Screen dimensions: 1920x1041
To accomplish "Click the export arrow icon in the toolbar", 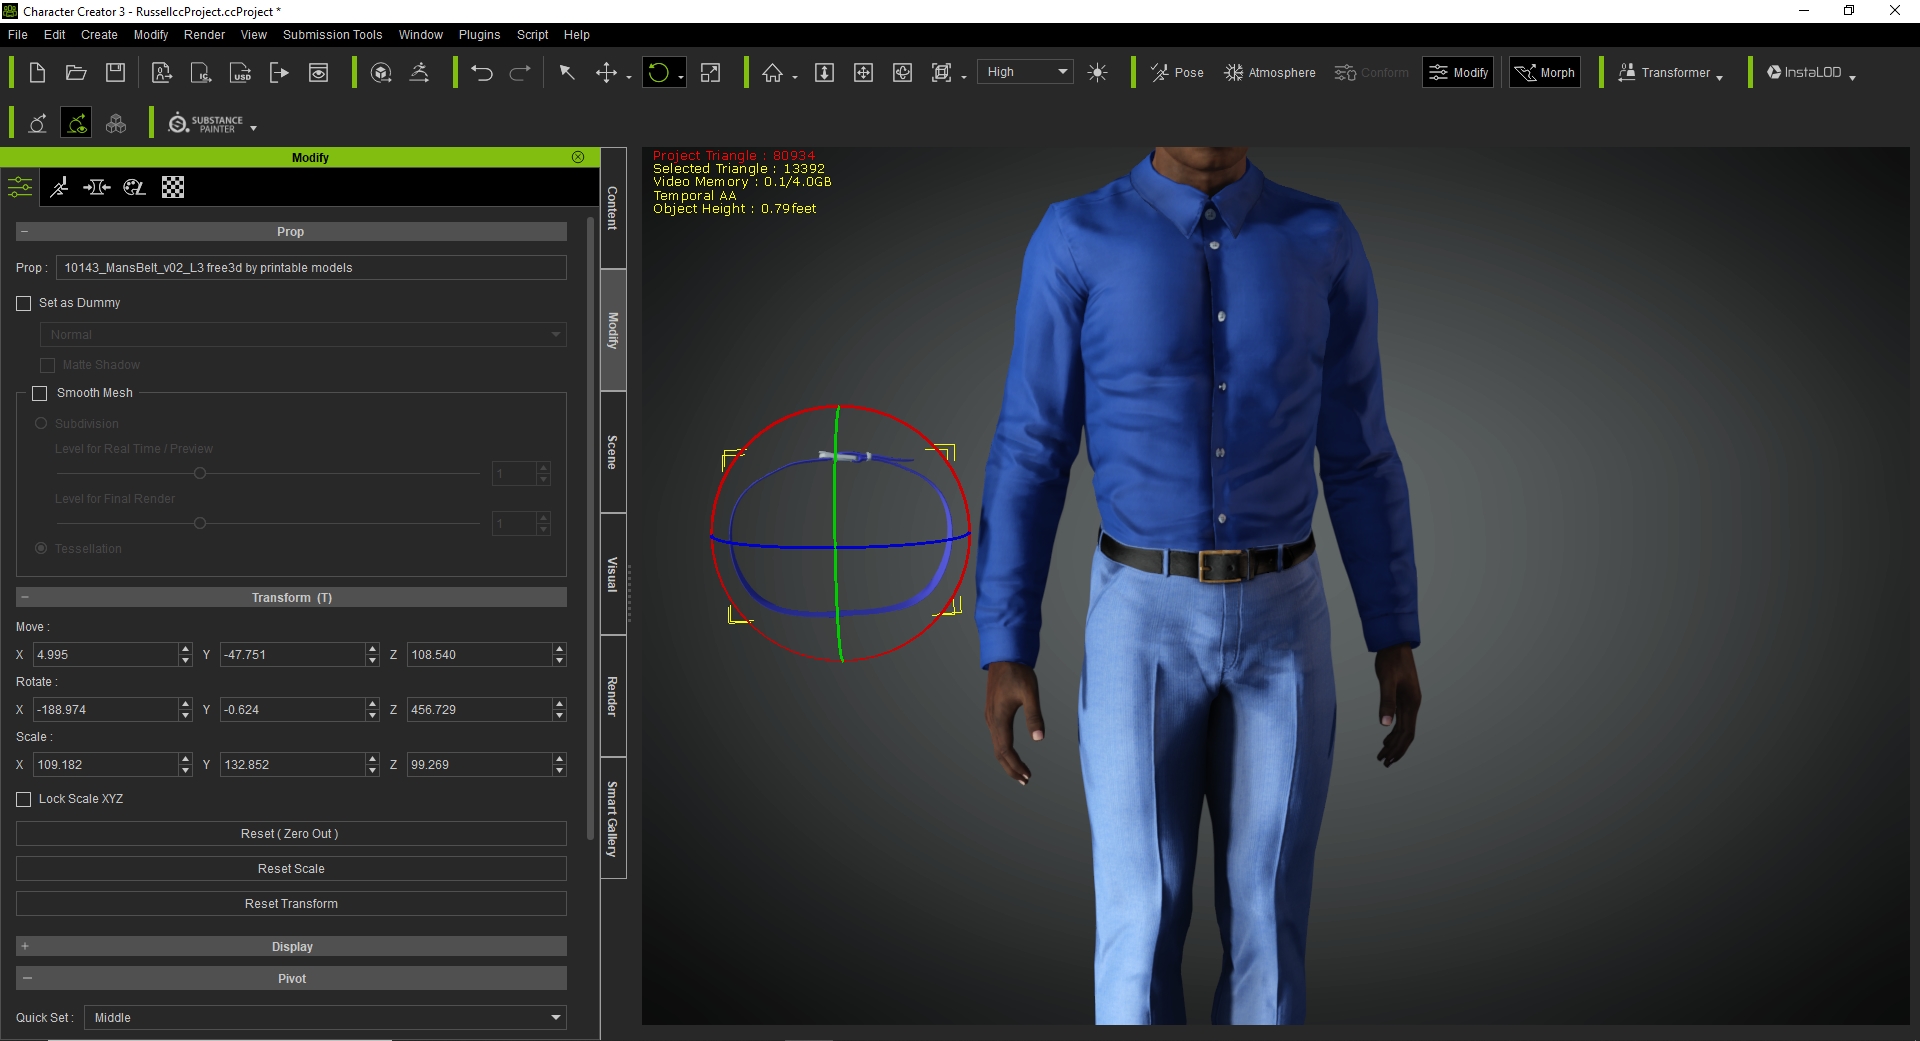I will 279,73.
